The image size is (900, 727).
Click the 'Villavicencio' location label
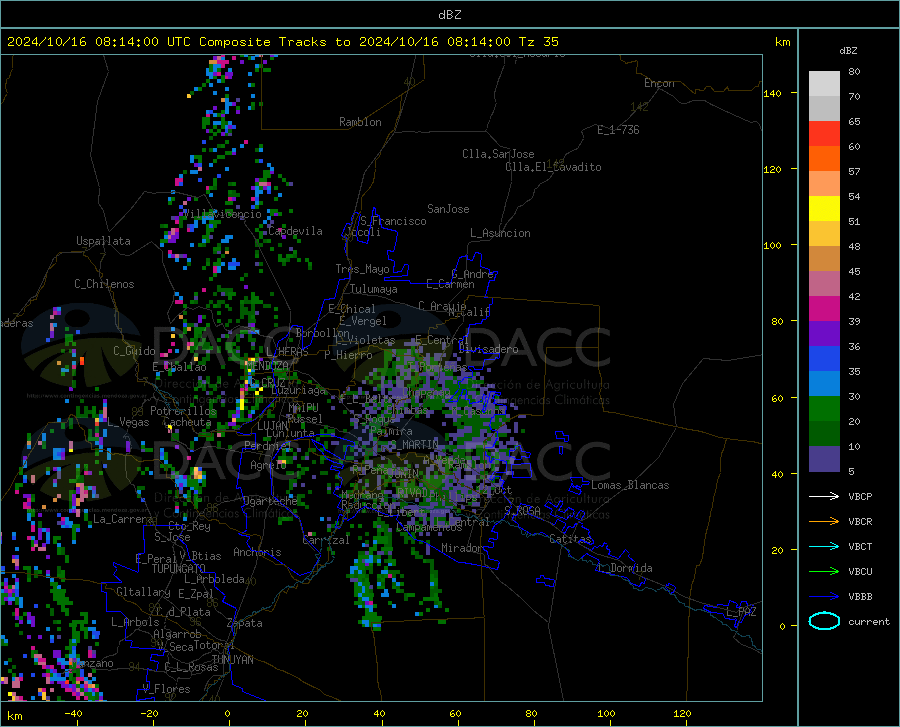click(222, 214)
